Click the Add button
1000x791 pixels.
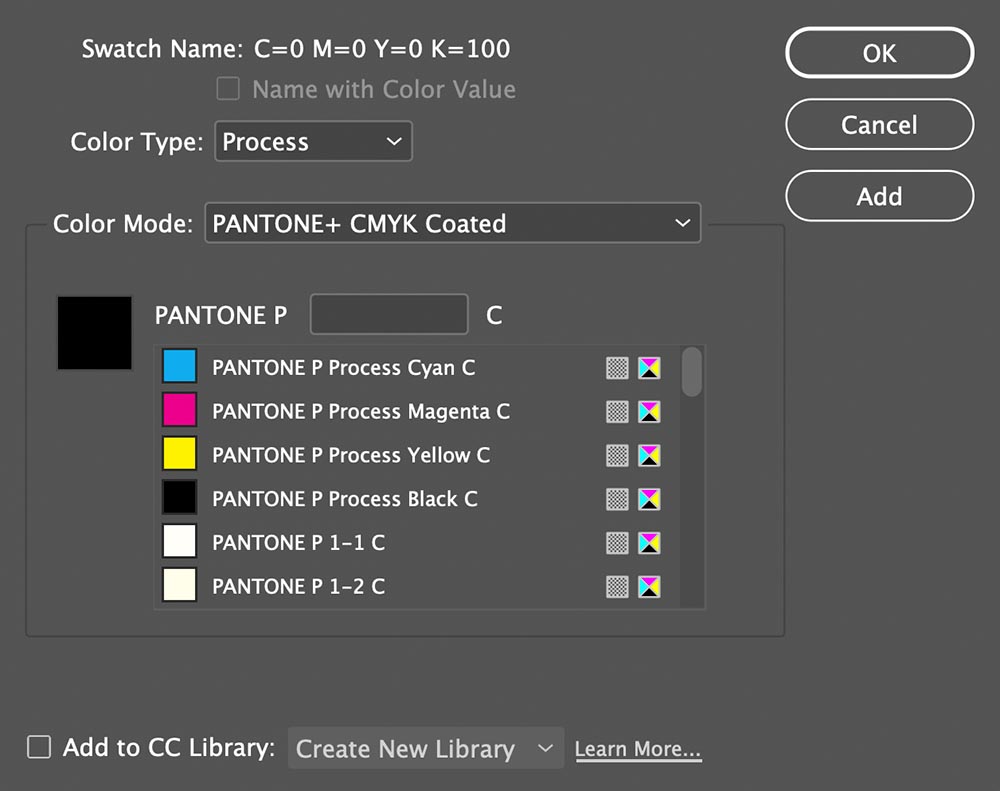879,196
